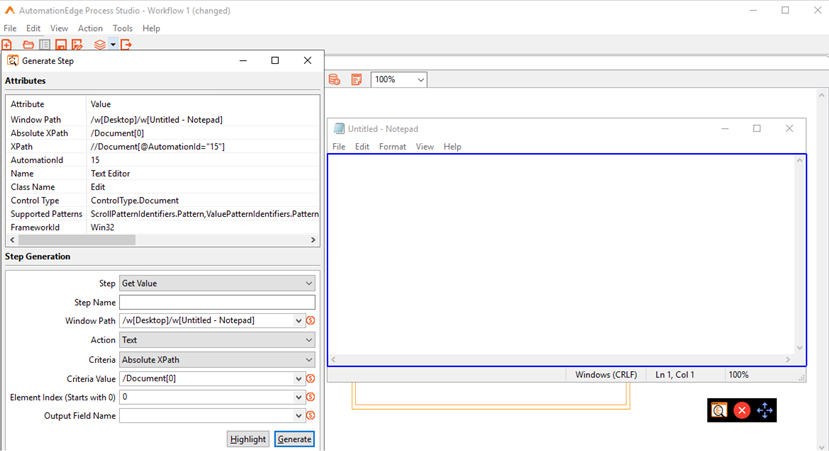The width and height of the screenshot is (829, 451).
Task: Open the Window Path combo dropdown arrow
Action: [x=299, y=320]
